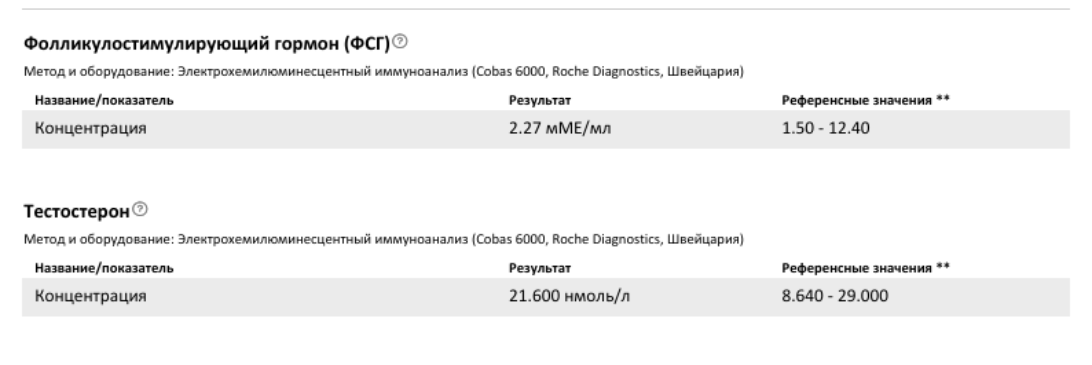The width and height of the screenshot is (1092, 365).
Task: Open the help icon next to ФСГ heading
Action: click(400, 42)
